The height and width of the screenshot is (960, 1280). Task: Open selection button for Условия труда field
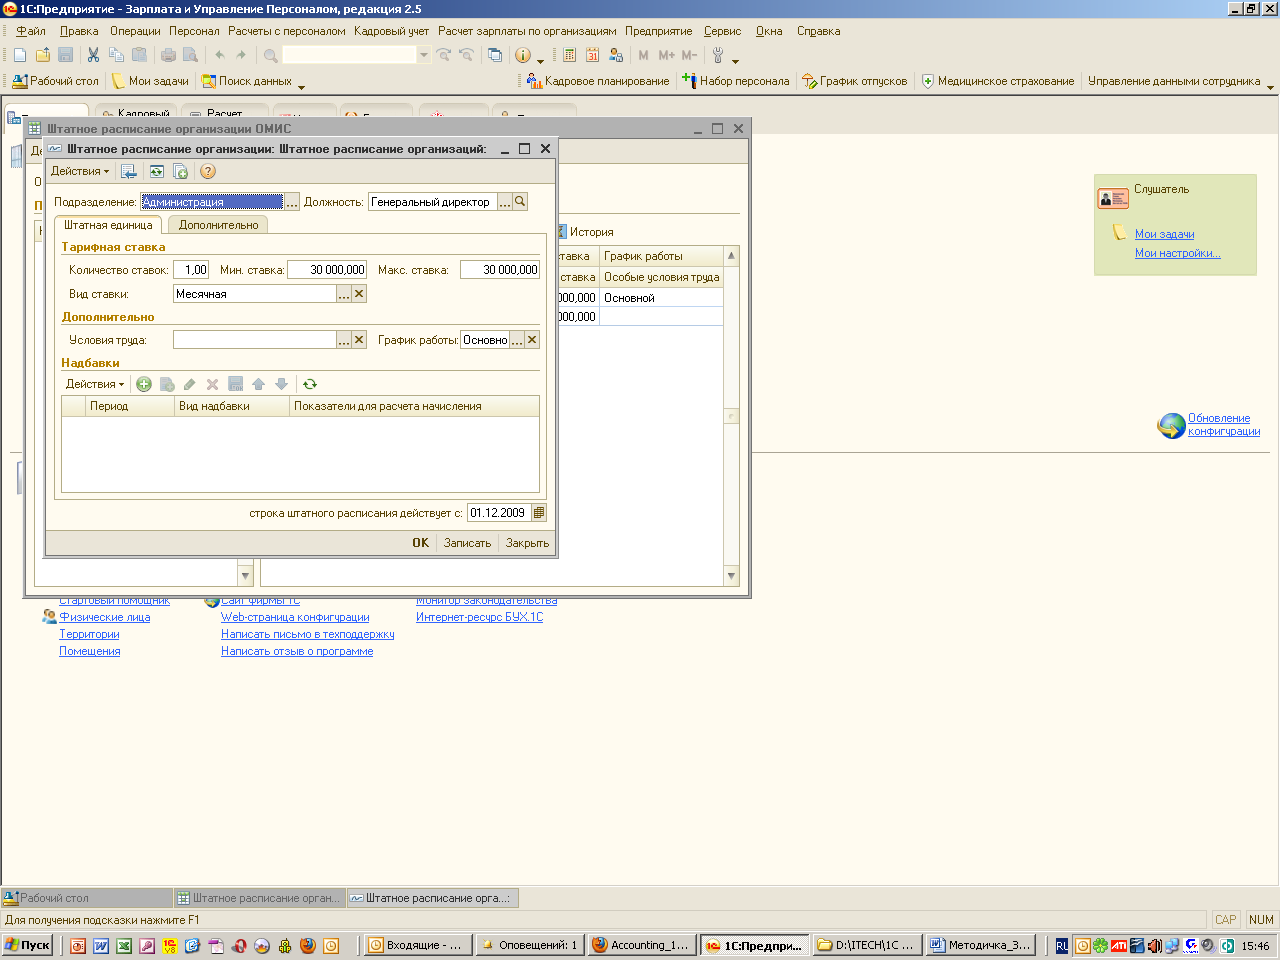(344, 340)
